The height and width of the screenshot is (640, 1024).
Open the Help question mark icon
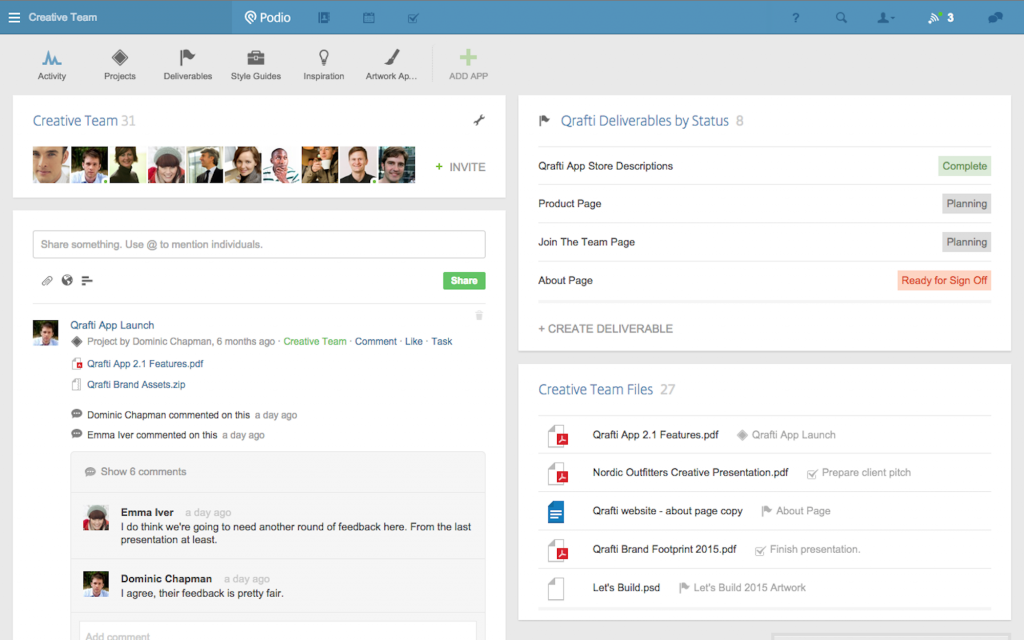click(x=795, y=17)
